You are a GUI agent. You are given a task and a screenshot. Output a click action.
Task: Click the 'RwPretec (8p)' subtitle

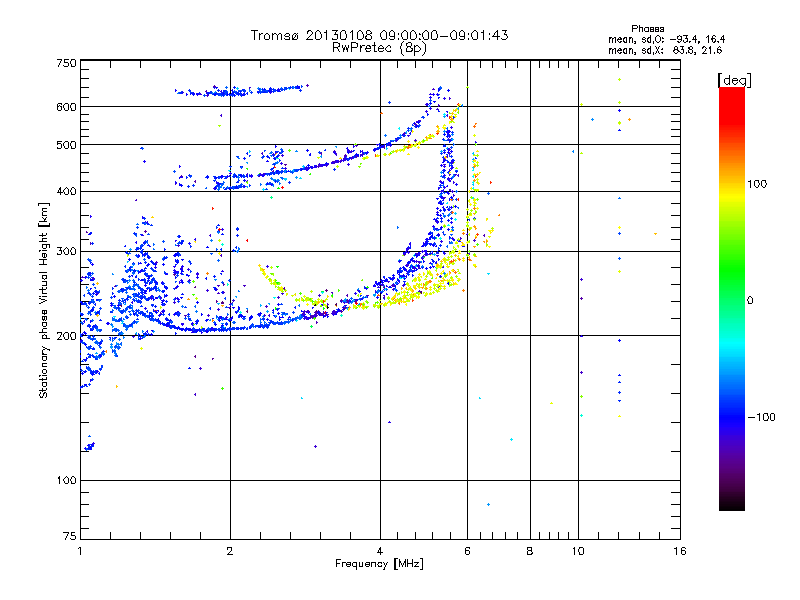[x=379, y=48]
